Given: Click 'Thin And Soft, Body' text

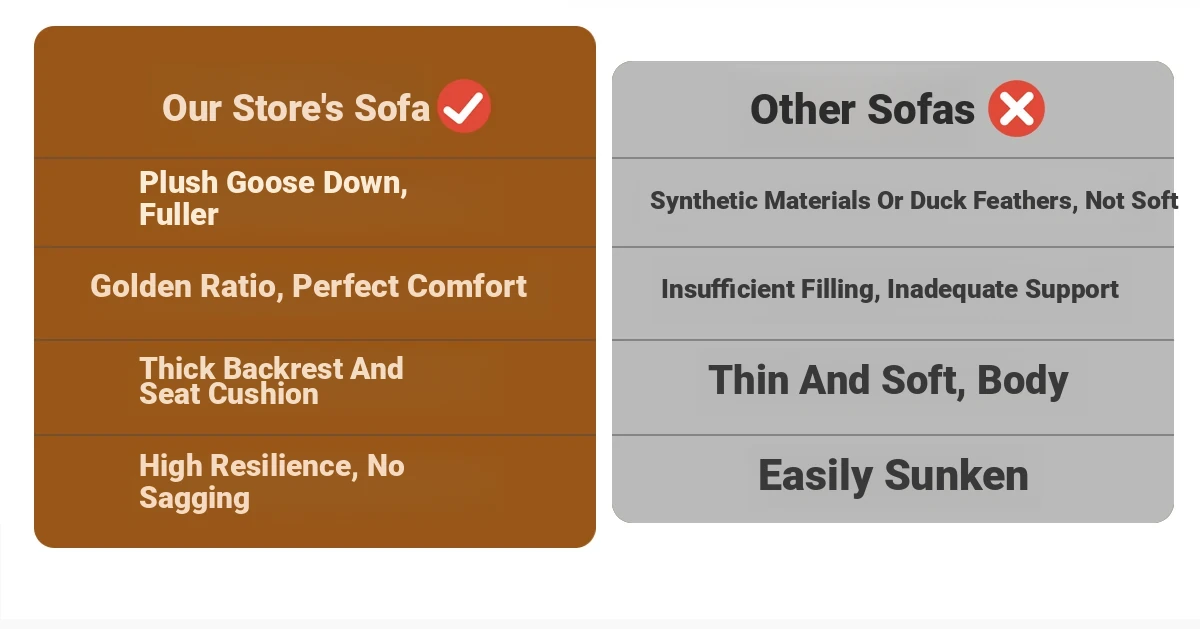Looking at the screenshot, I should pyautogui.click(x=888, y=380).
